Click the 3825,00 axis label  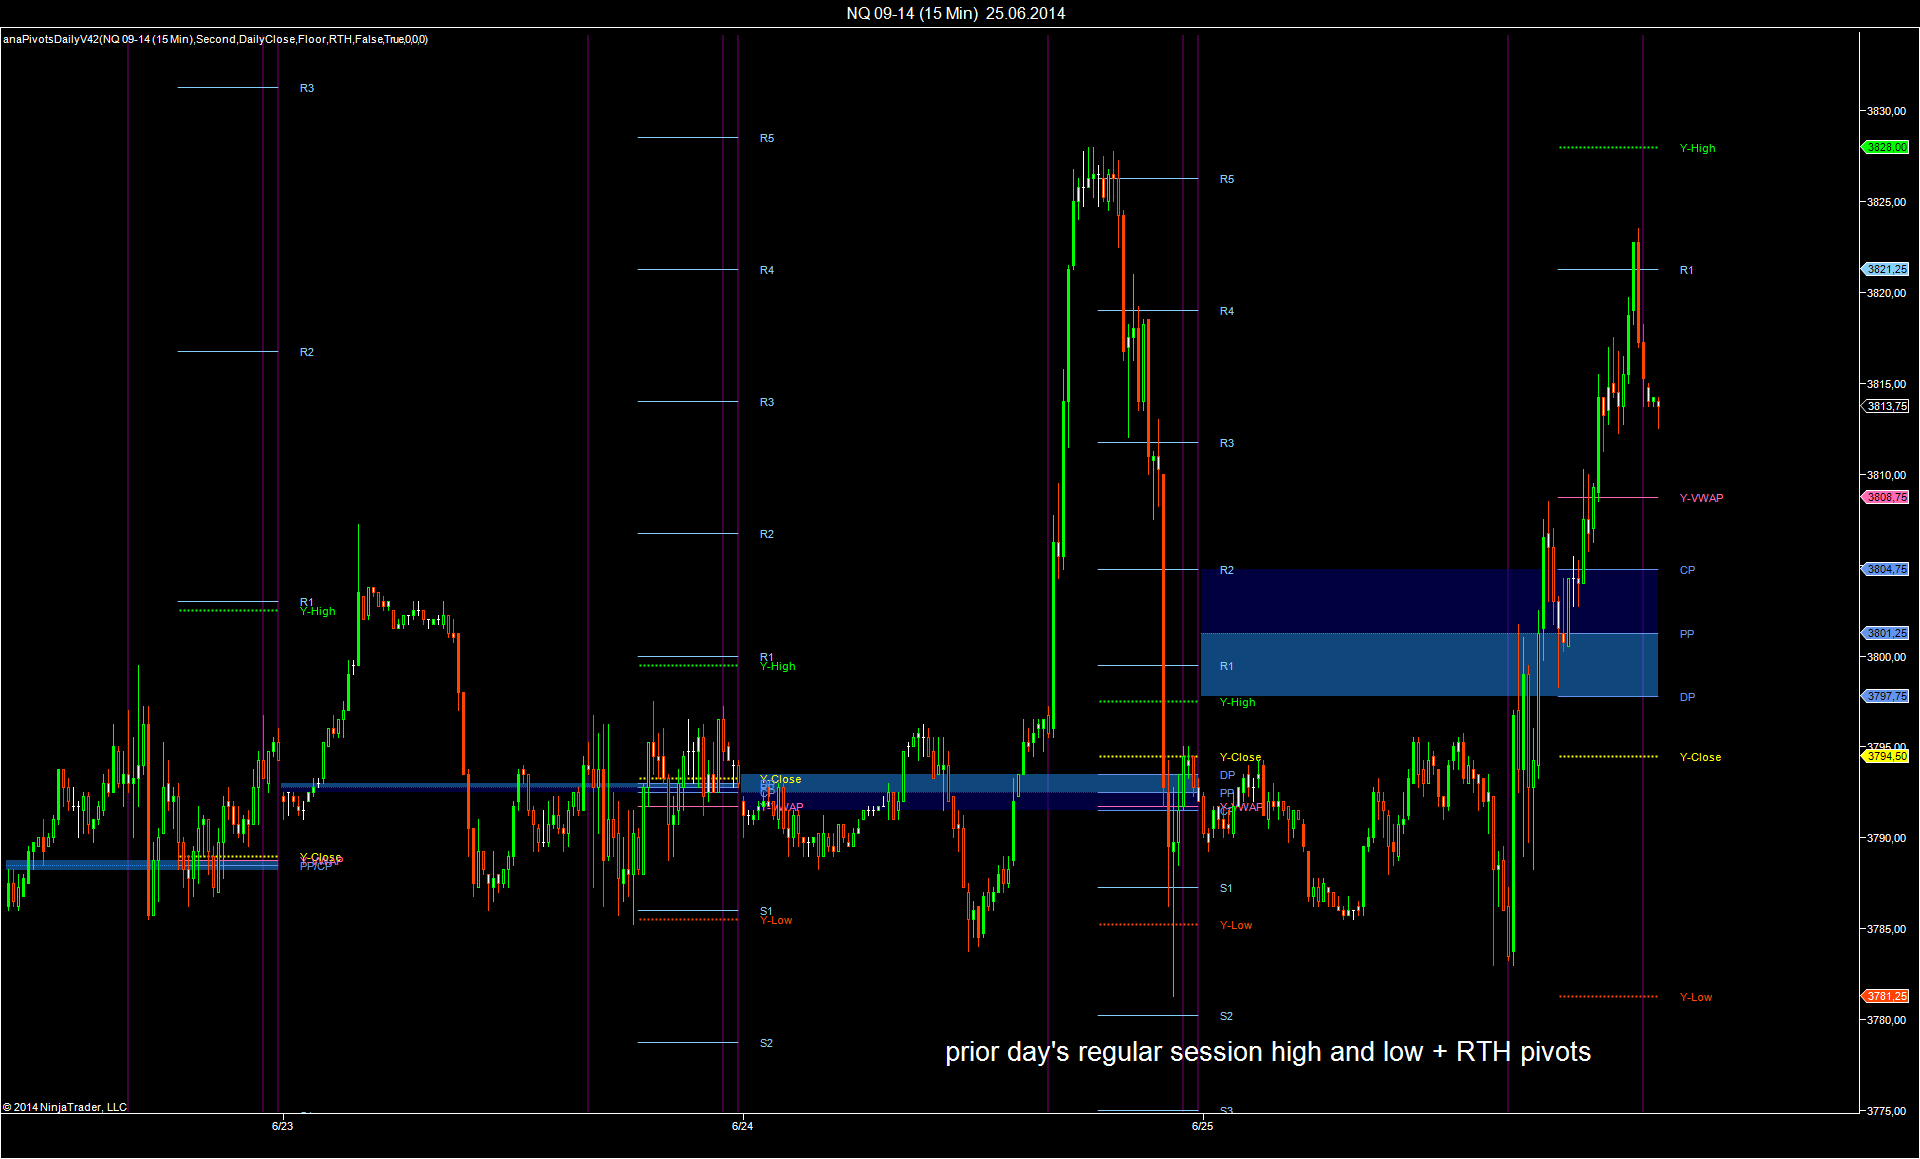[x=1886, y=202]
